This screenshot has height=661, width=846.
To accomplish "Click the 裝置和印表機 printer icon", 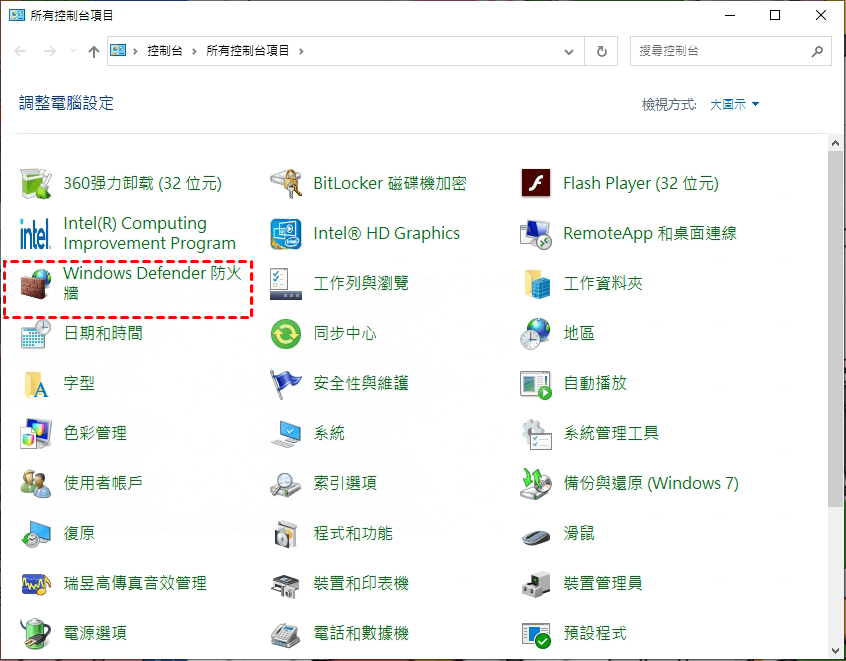I will pos(286,585).
